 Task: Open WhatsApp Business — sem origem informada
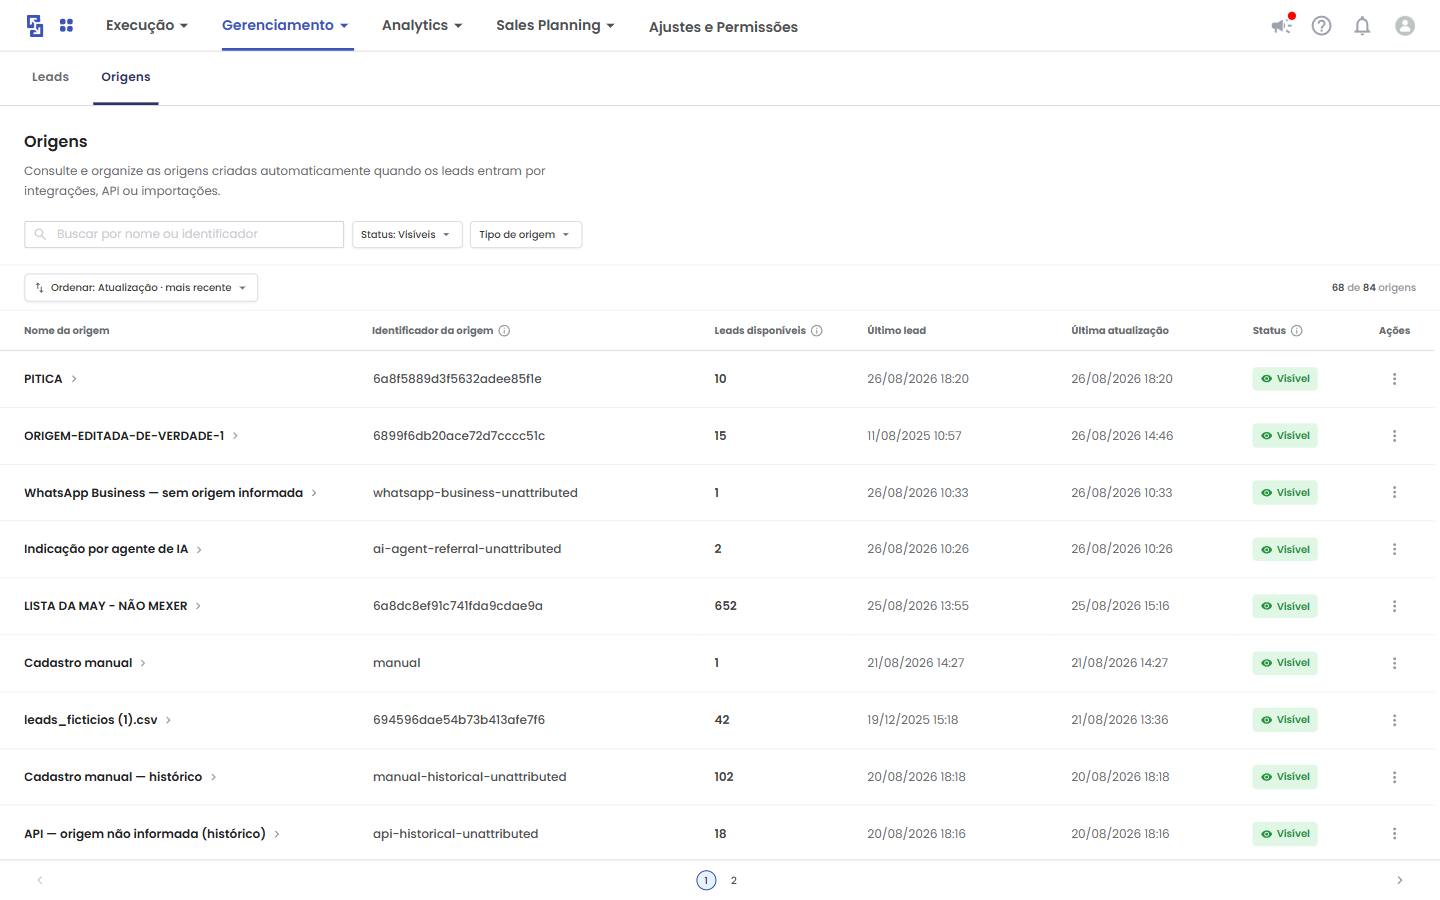click(163, 493)
